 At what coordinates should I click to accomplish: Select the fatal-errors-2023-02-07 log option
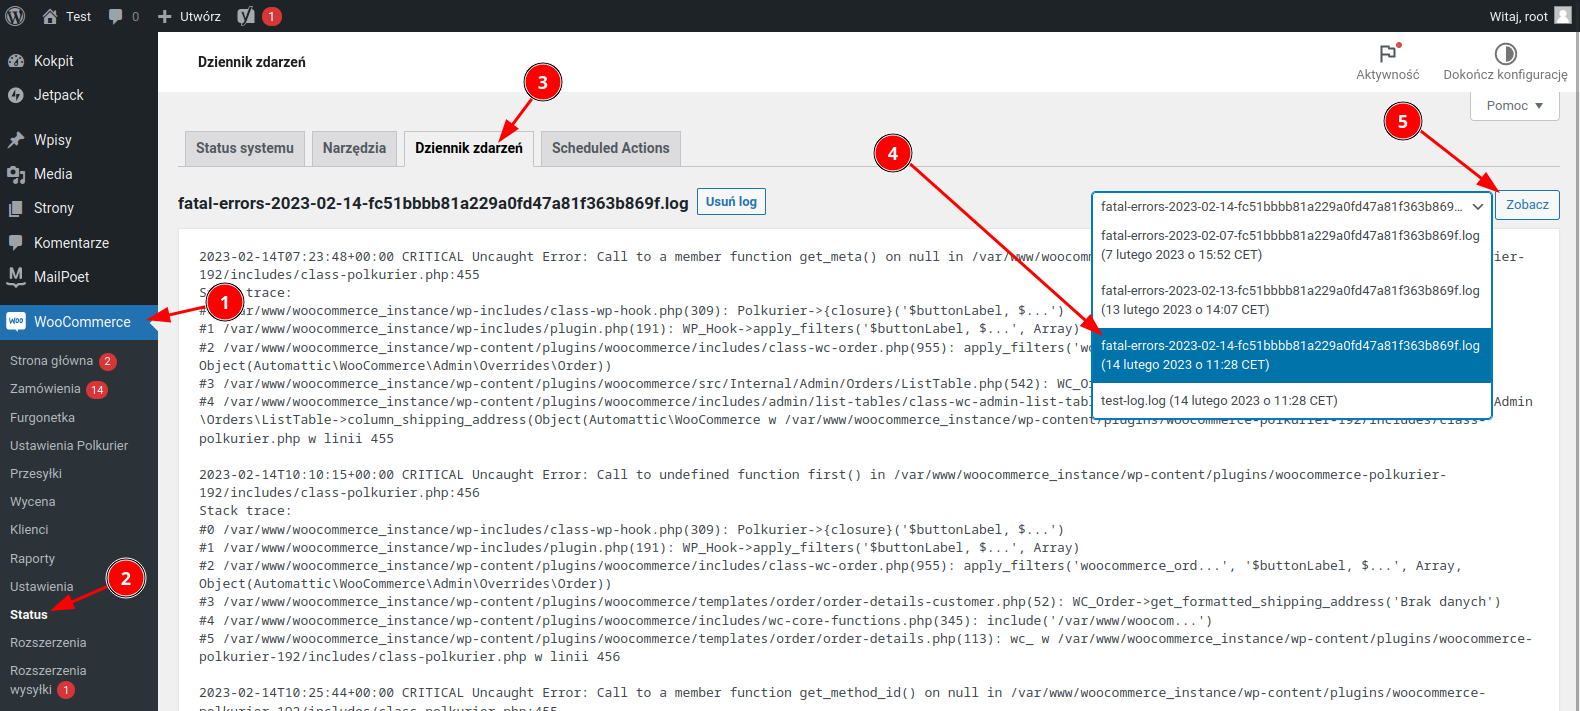coord(1292,245)
